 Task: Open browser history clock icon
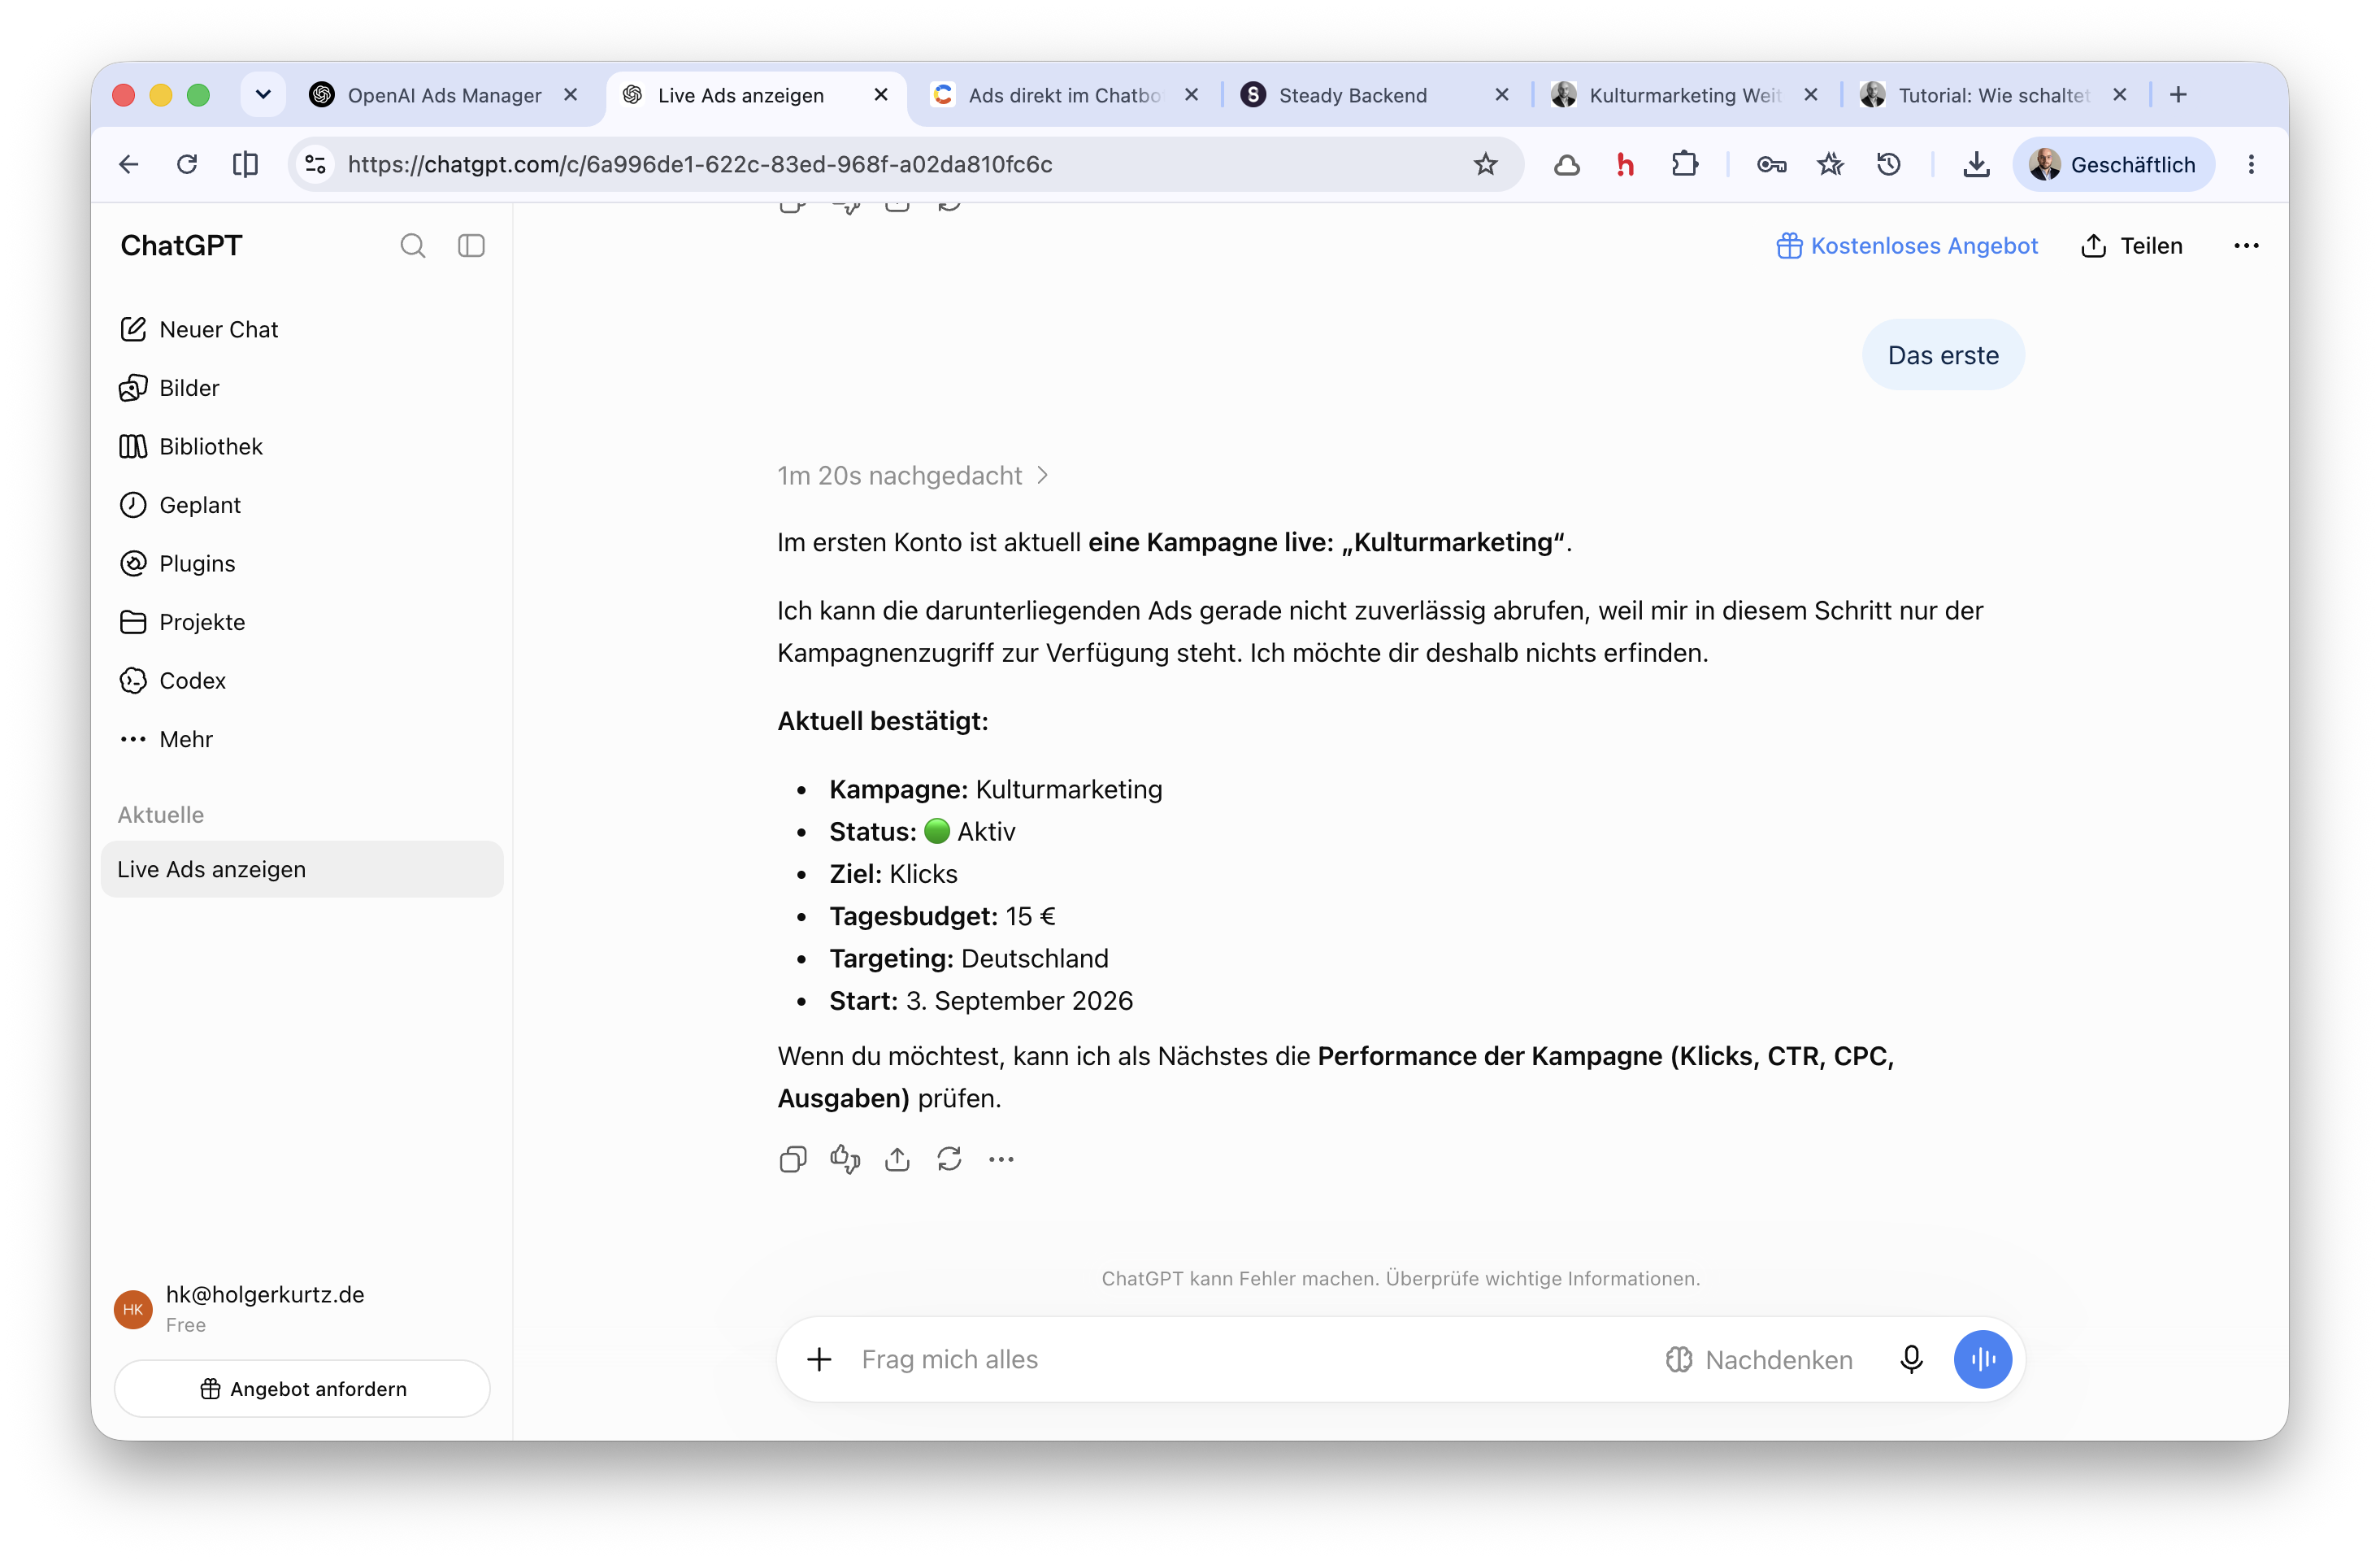pyautogui.click(x=1888, y=164)
